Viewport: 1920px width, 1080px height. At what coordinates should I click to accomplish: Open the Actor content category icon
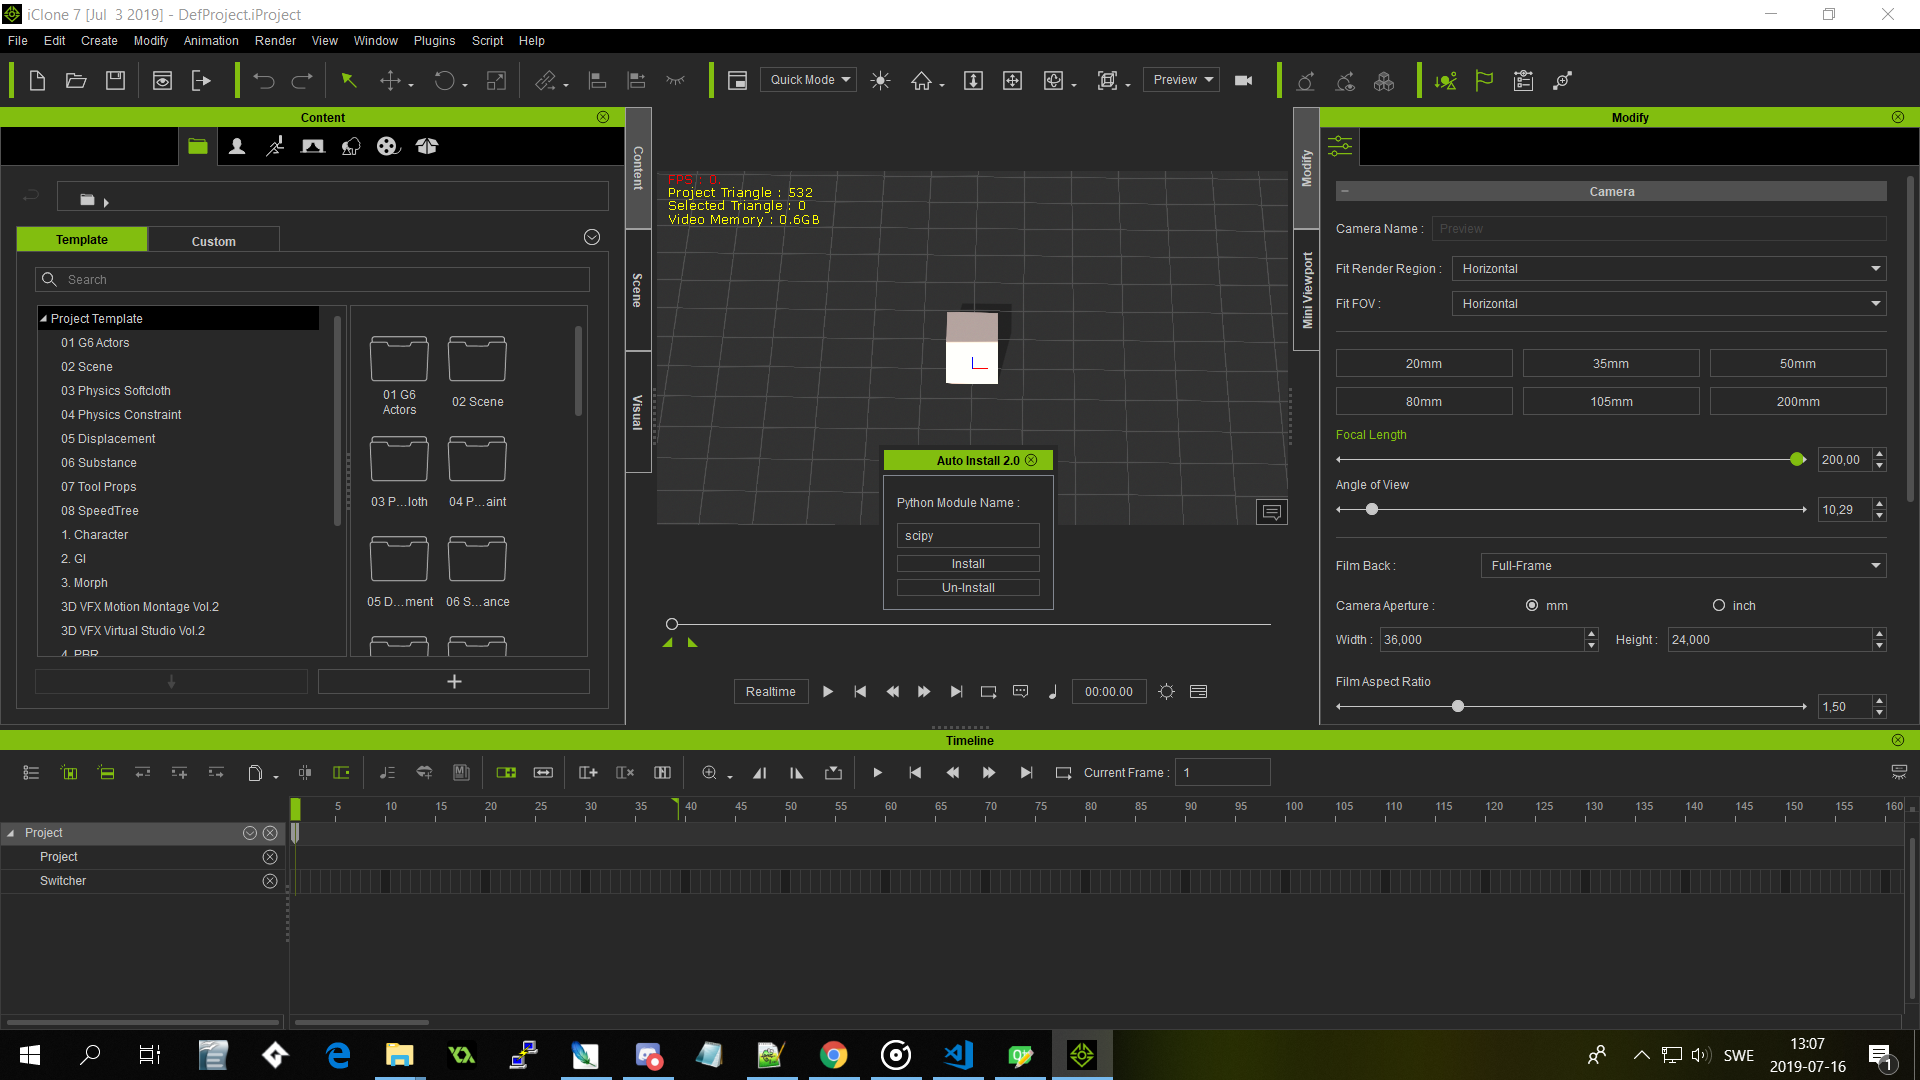(237, 147)
